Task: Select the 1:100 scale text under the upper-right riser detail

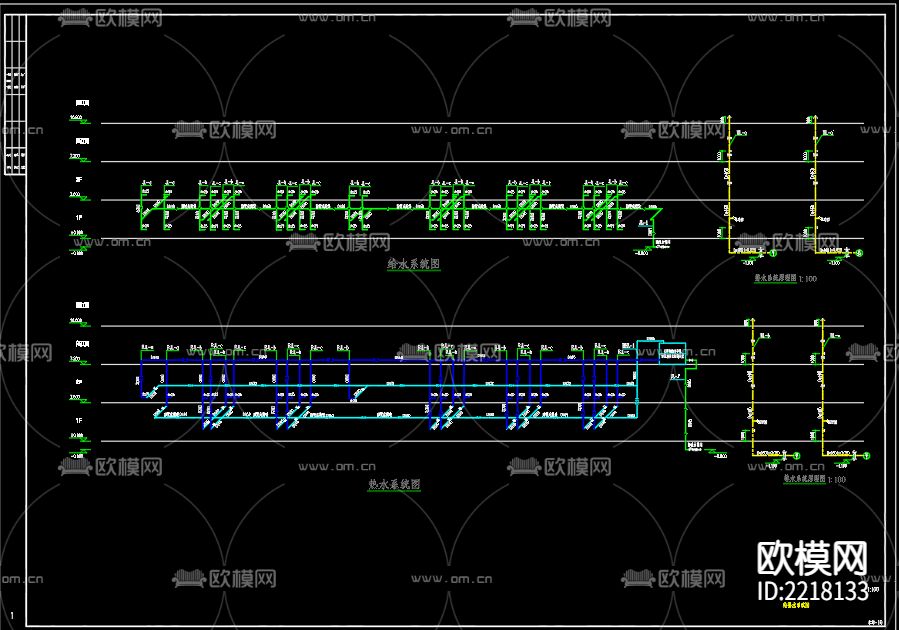Action: tap(807, 279)
